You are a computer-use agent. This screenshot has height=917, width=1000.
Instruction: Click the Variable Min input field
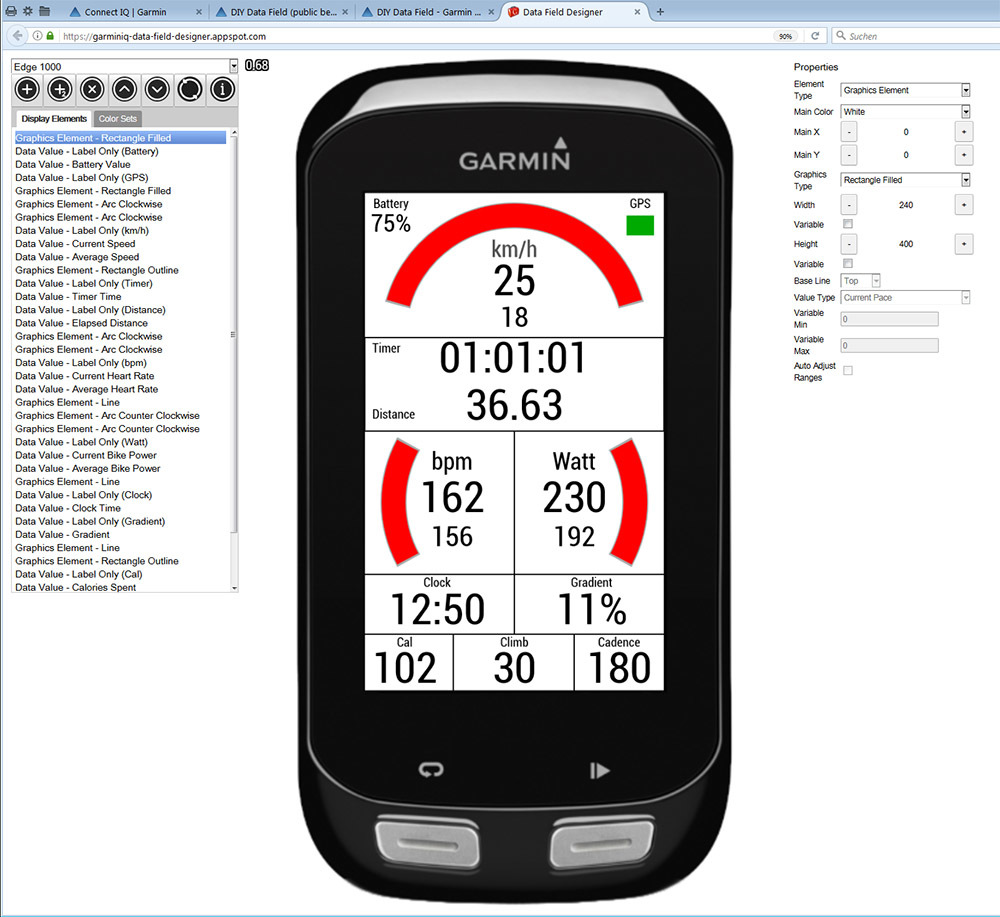point(889,319)
